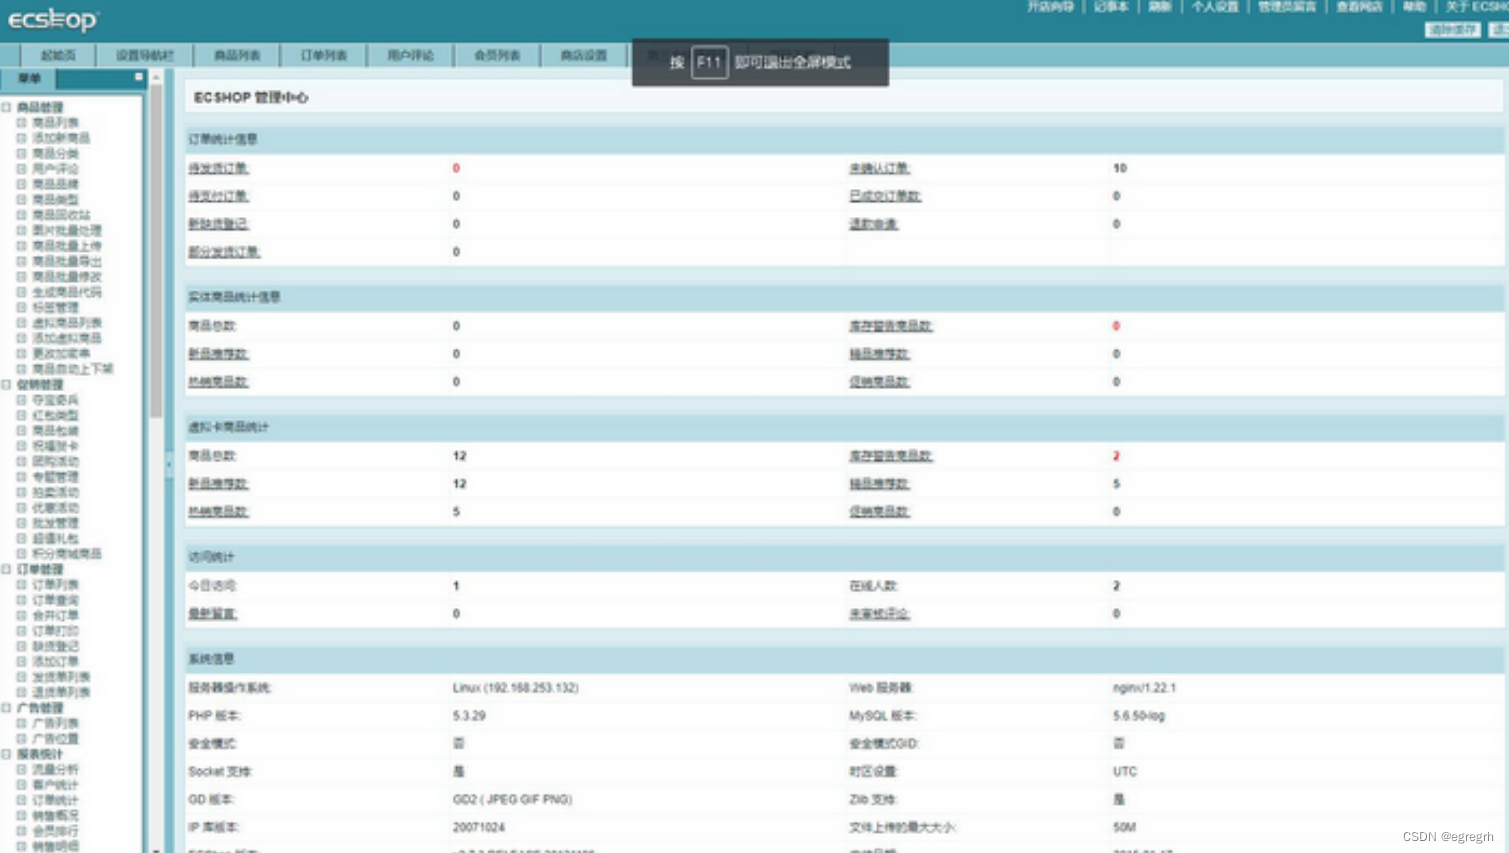The image size is (1509, 853).
Task: Click the page icon beside 流量分析
Action: coord(21,770)
